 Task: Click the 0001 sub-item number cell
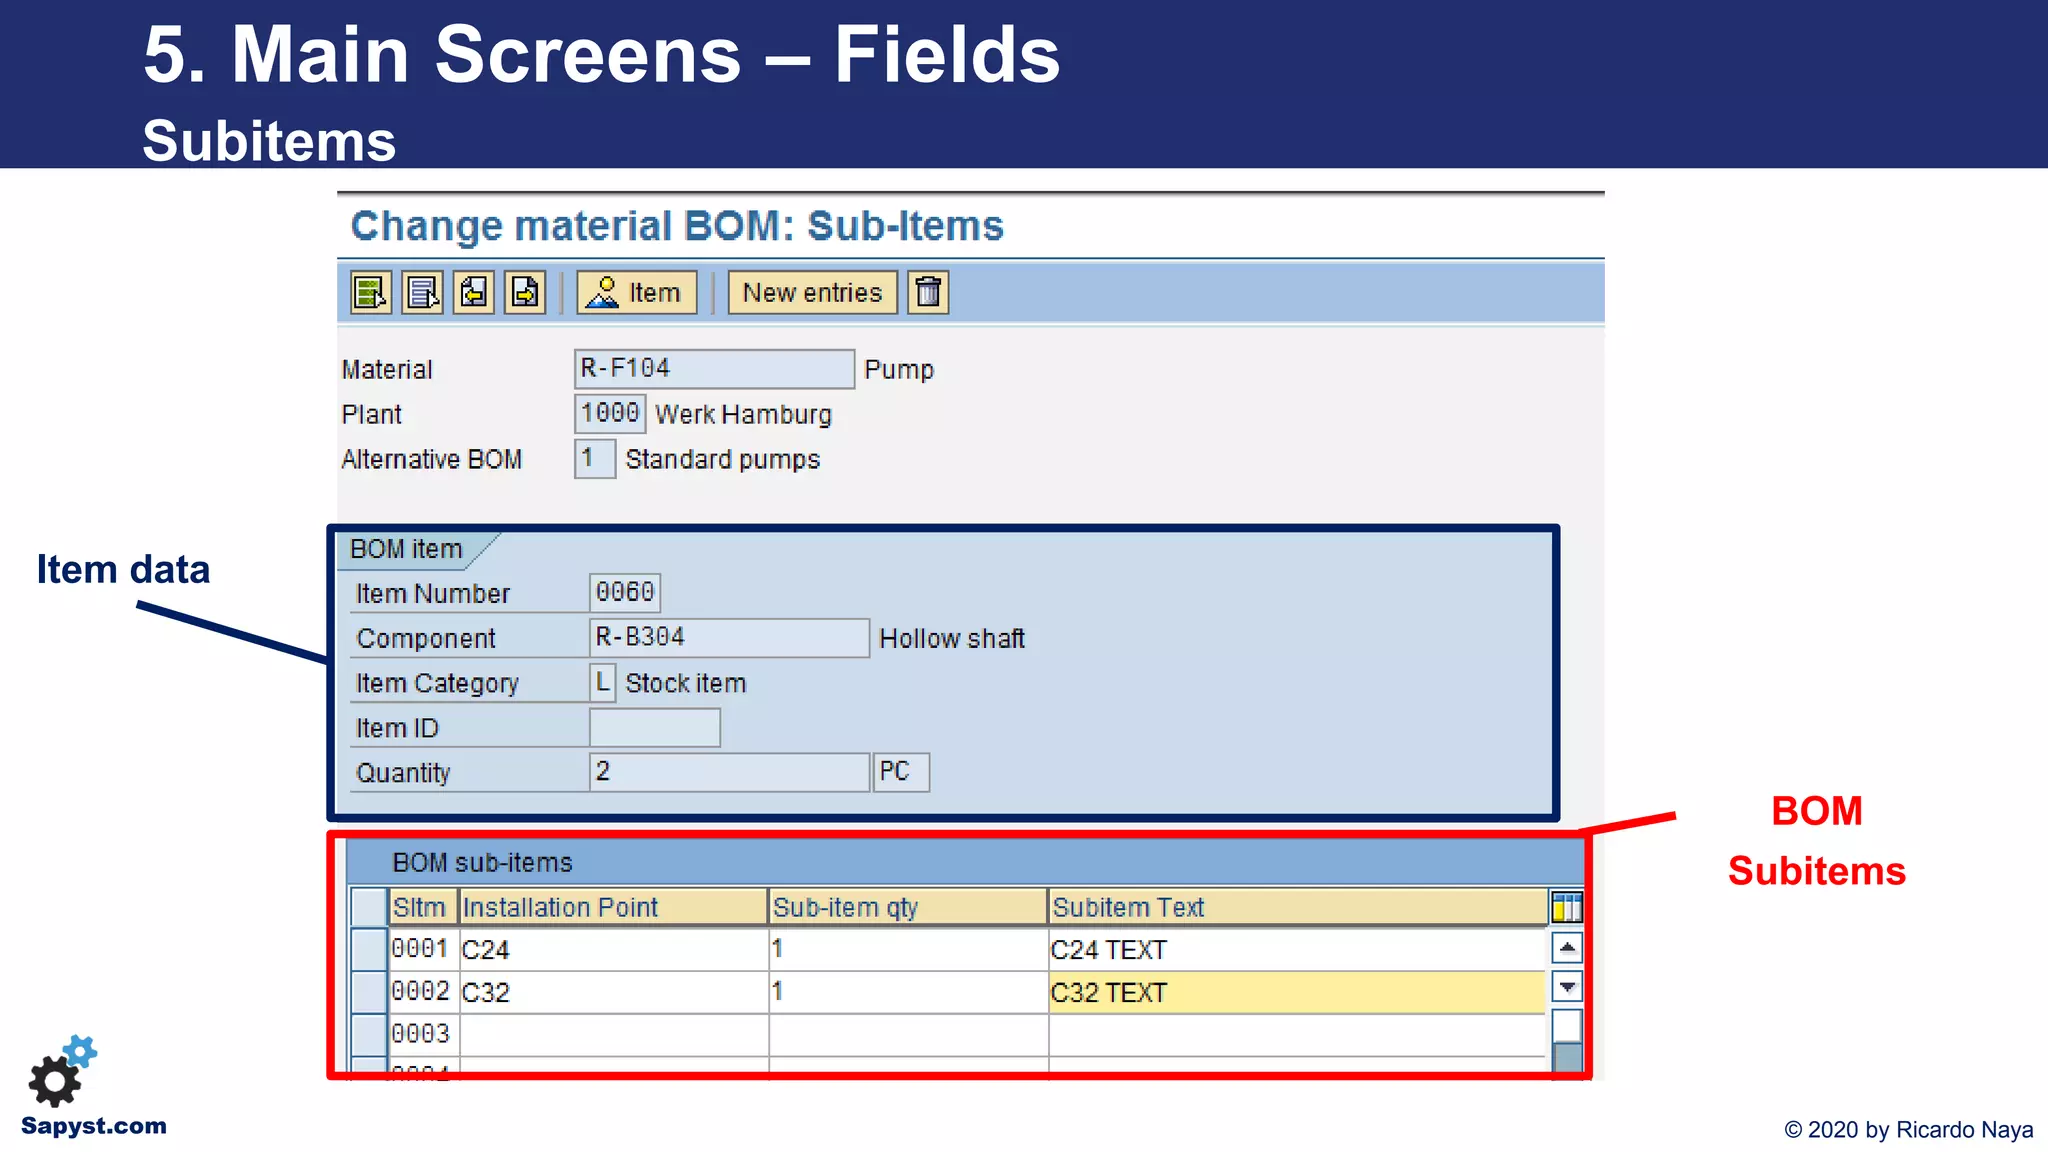[423, 949]
